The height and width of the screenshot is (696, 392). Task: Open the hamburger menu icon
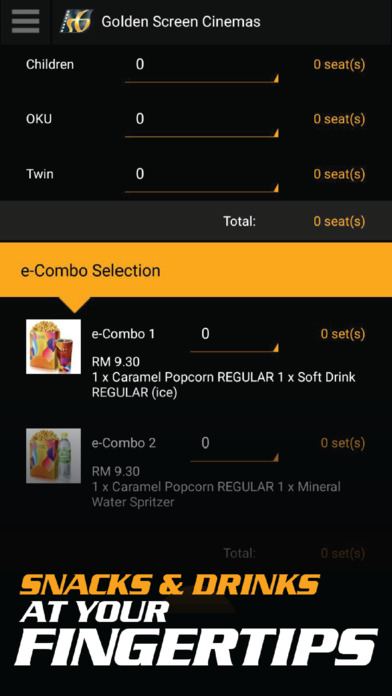[x=25, y=22]
